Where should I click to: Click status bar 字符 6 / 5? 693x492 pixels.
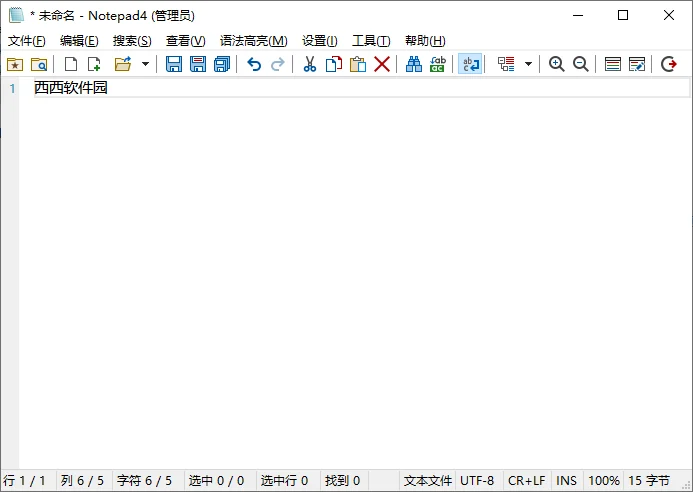point(144,481)
